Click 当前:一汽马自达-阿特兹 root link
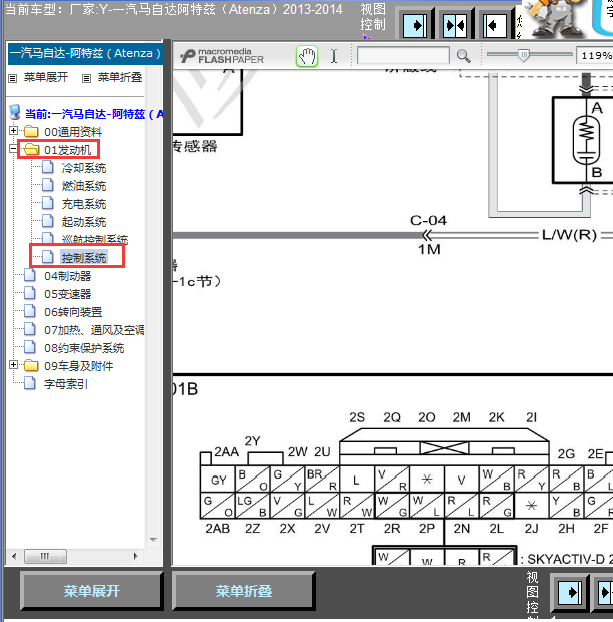 (x=94, y=114)
